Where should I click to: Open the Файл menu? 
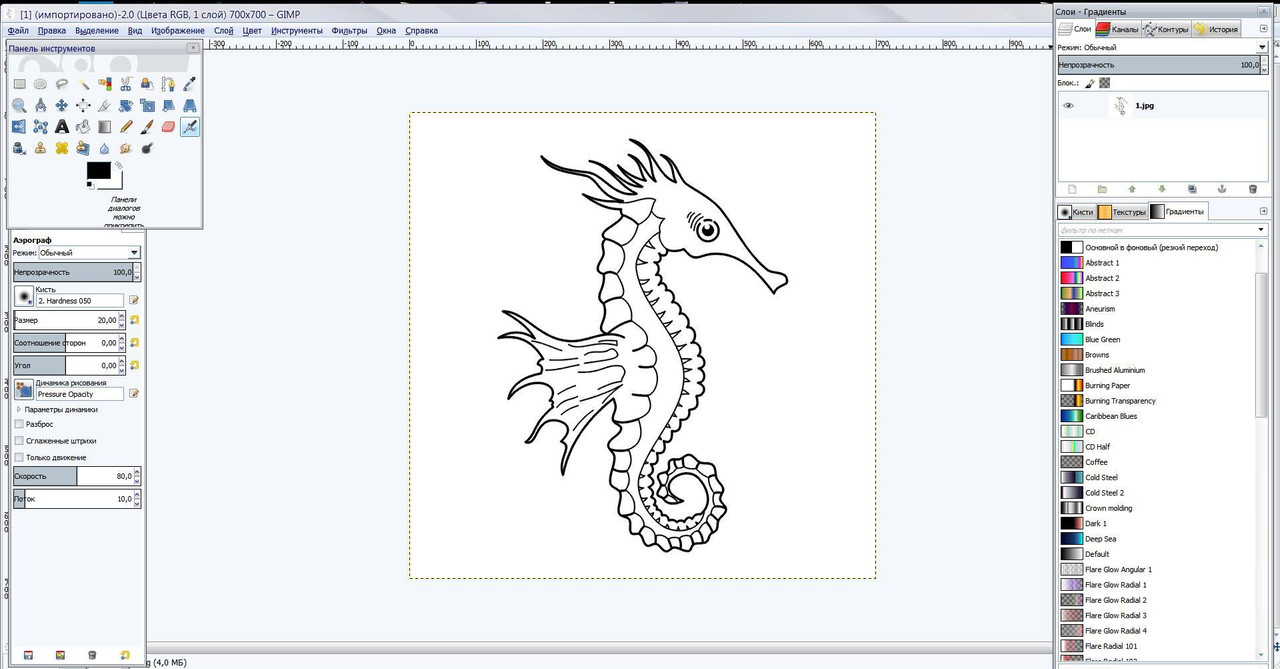click(x=18, y=31)
